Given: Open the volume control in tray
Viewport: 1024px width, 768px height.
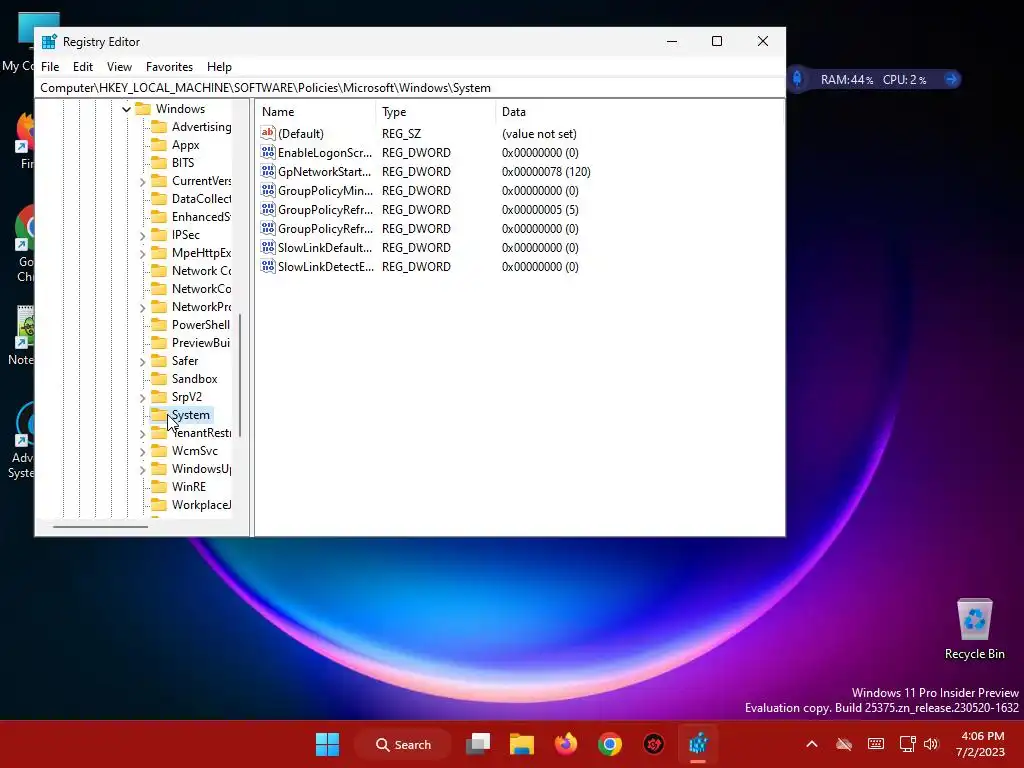Looking at the screenshot, I should [x=931, y=744].
